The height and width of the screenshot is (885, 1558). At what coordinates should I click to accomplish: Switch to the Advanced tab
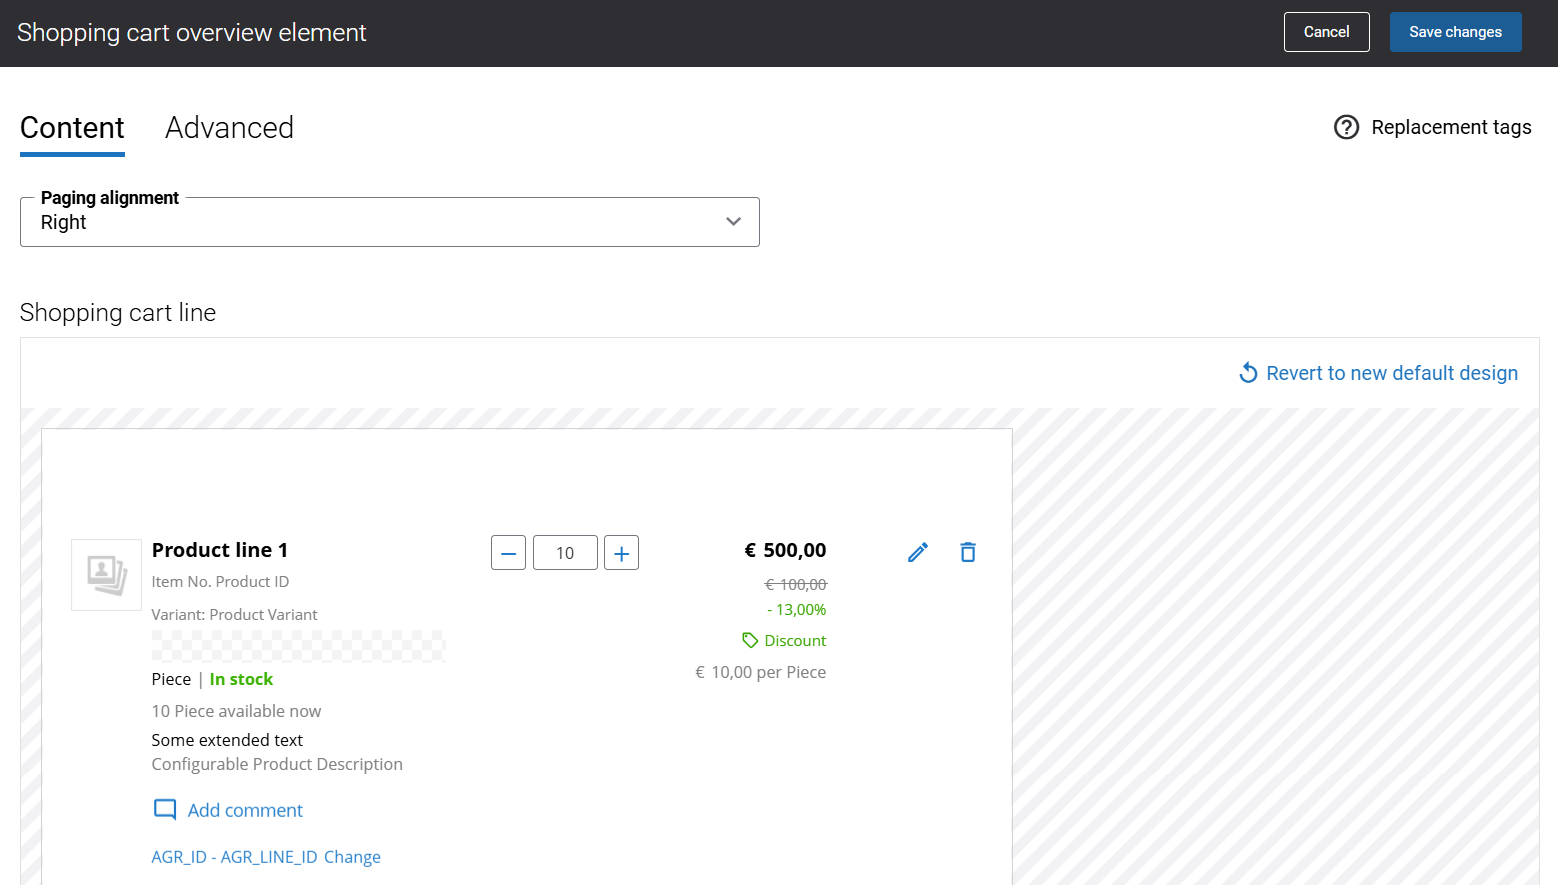tap(229, 128)
